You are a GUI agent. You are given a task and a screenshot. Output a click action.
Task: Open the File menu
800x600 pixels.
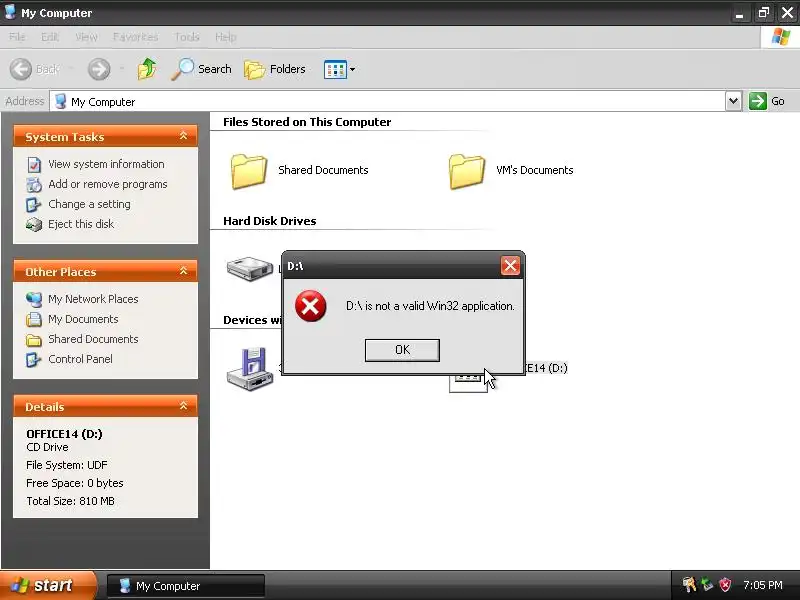[x=17, y=37]
